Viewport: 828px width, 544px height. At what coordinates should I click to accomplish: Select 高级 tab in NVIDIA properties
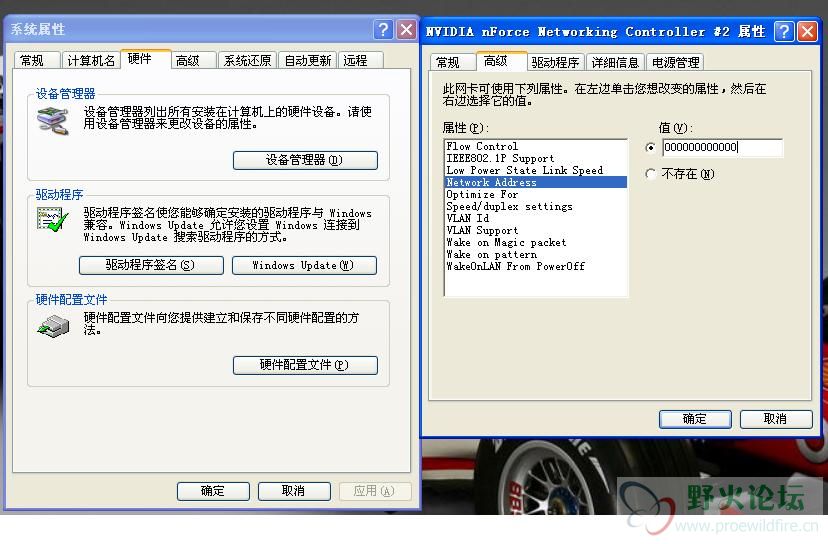(x=501, y=61)
